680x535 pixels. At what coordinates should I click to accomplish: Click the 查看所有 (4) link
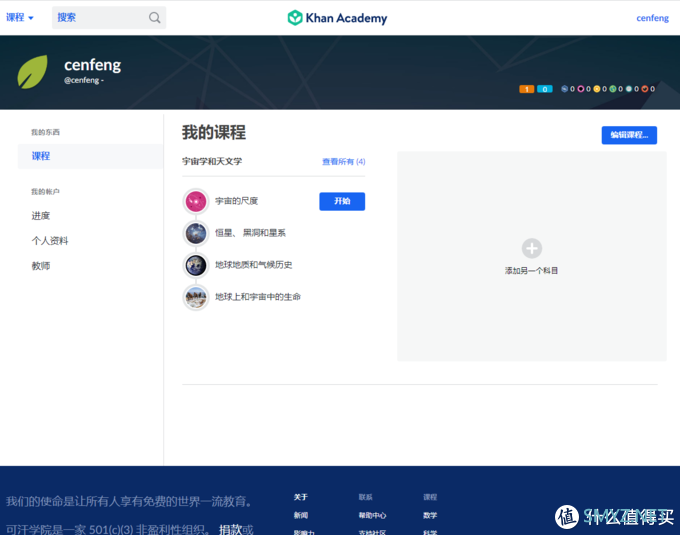(x=343, y=161)
